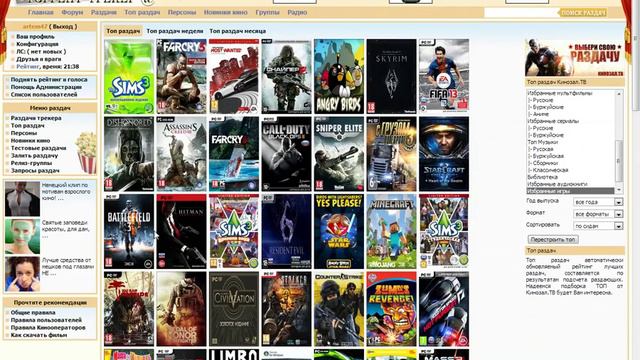This screenshot has width=640, height=360.
Task: Open Релиз-группы in sidebar menu
Action: coord(31,163)
